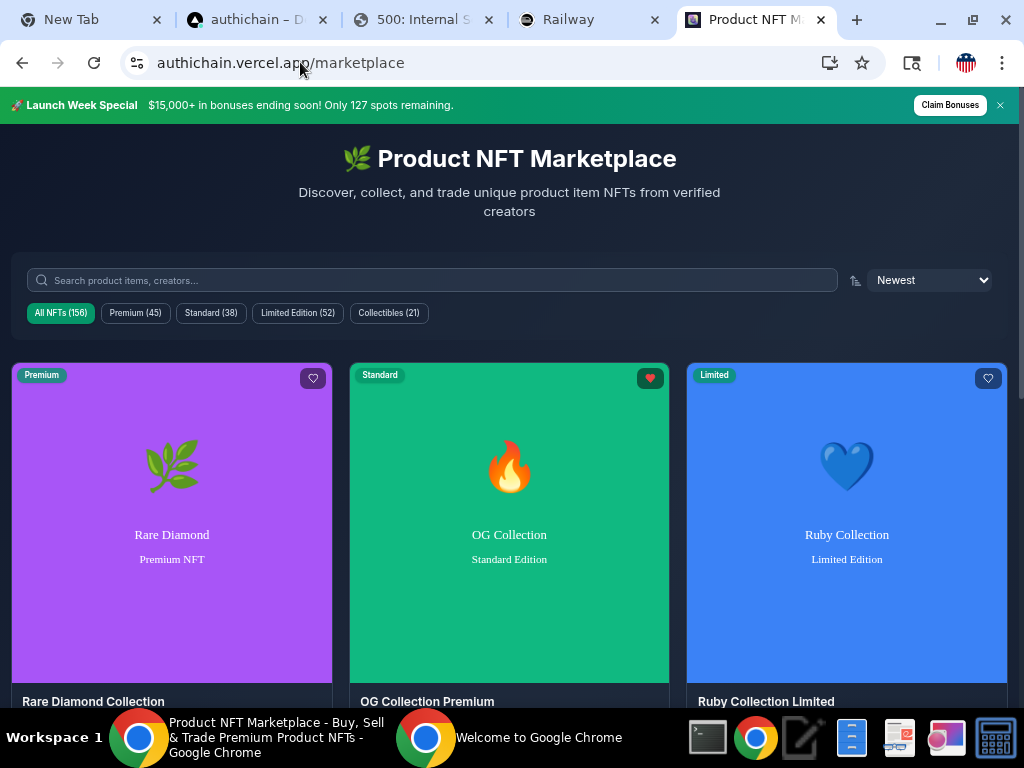Open the text editor taskbar icon
The height and width of the screenshot is (768, 1024).
coord(804,738)
